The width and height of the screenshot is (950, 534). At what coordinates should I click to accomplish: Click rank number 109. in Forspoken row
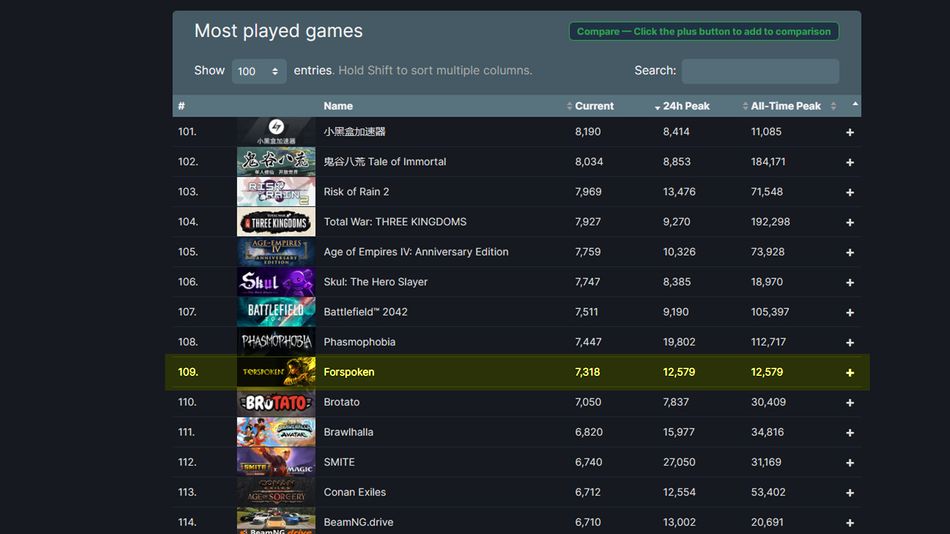tap(187, 372)
